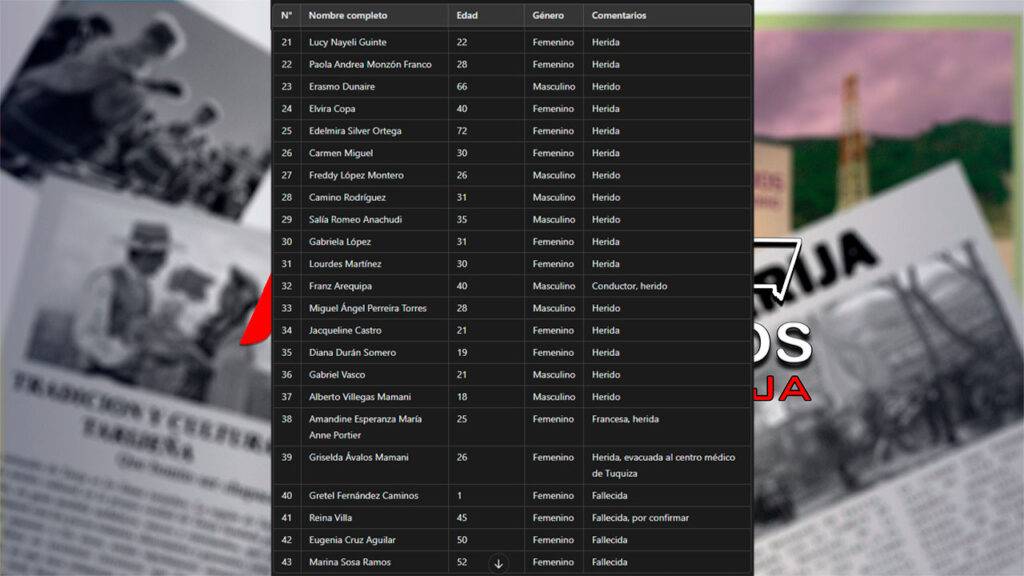Viewport: 1024px width, 576px height.
Task: Click 'Femenino' in Lucy Nayeli Guinte row
Action: coord(553,42)
